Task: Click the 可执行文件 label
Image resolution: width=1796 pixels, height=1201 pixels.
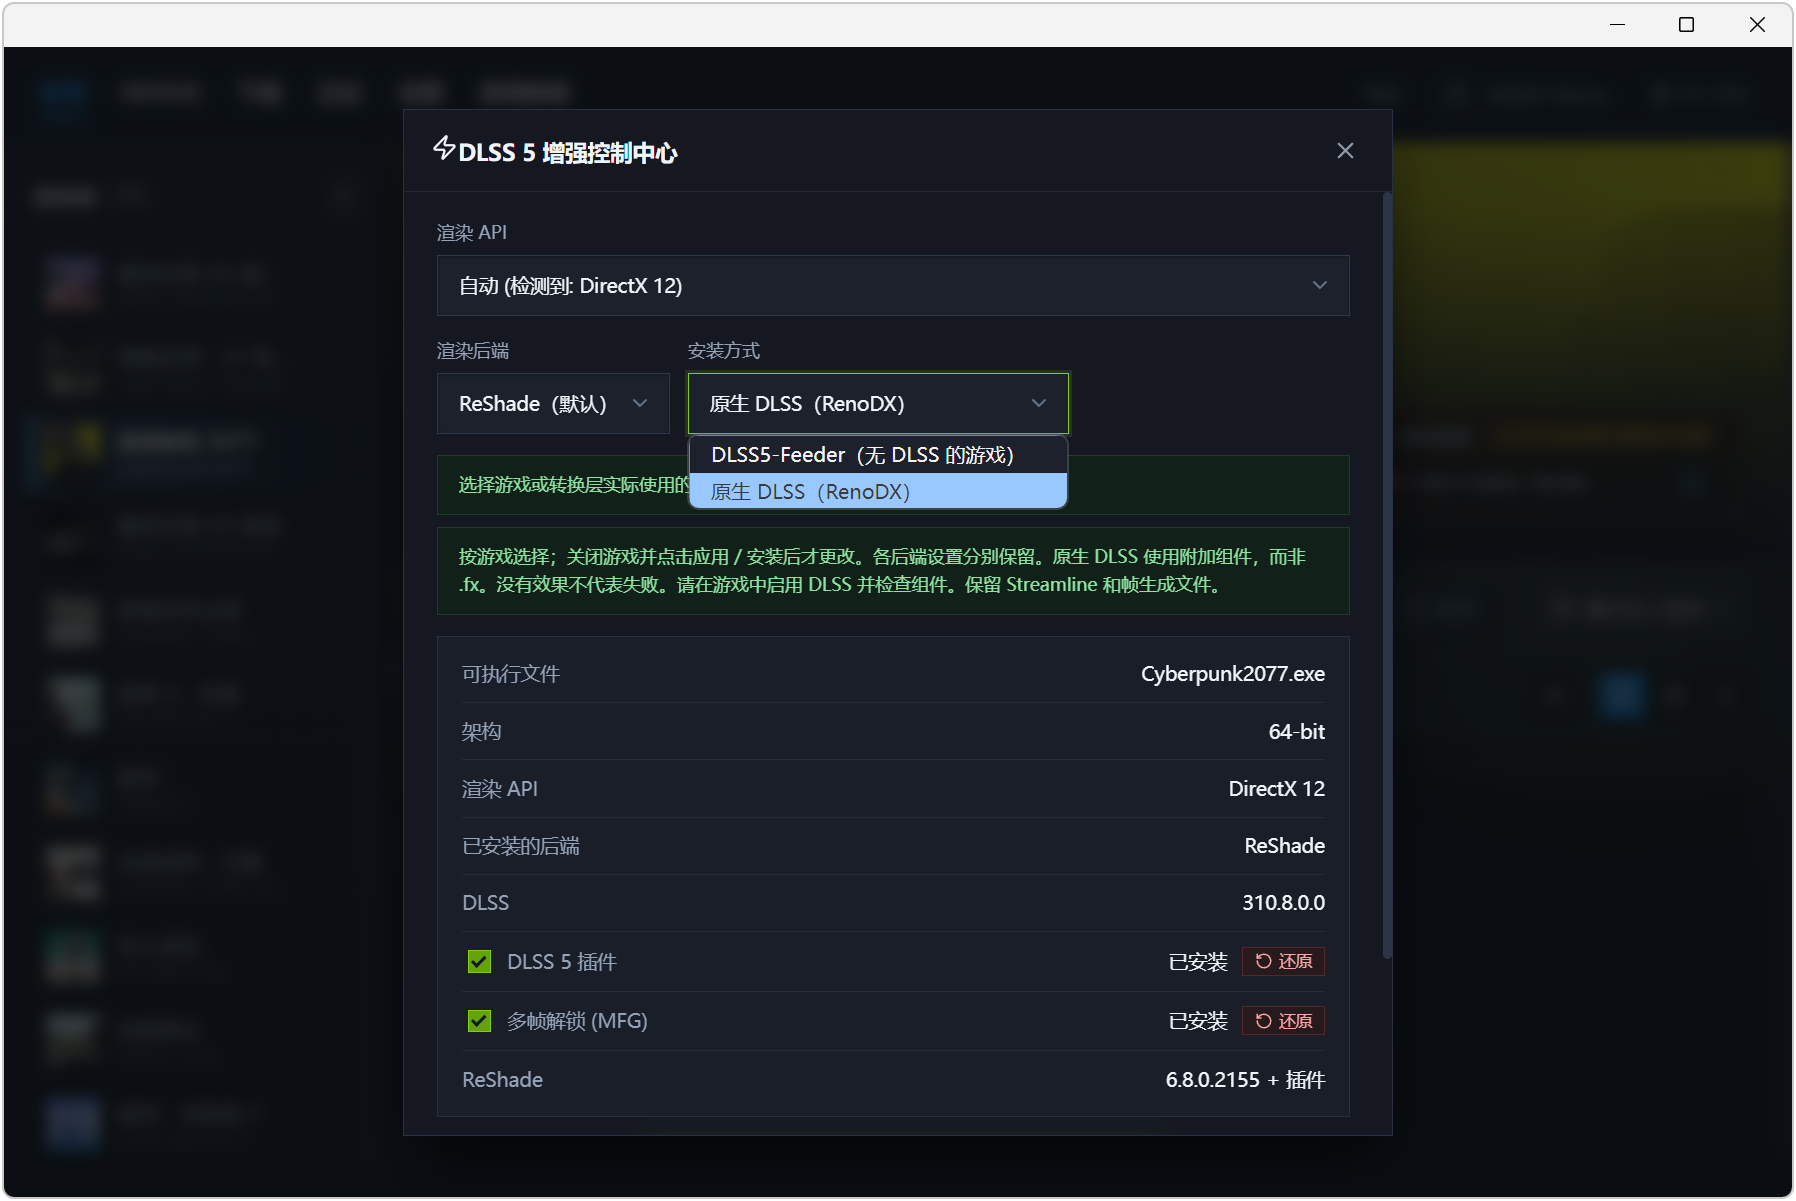Action: tap(511, 674)
